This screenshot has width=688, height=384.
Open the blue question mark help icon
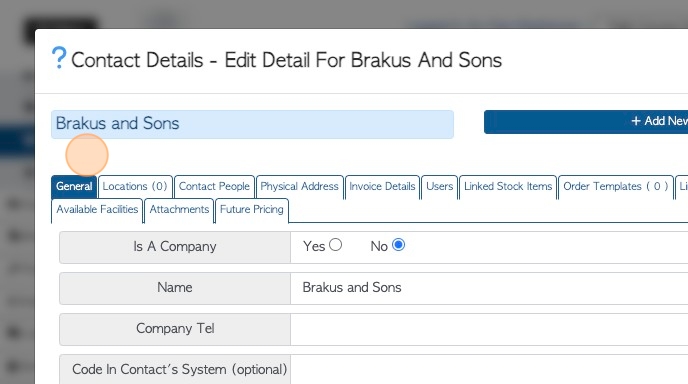coord(59,58)
